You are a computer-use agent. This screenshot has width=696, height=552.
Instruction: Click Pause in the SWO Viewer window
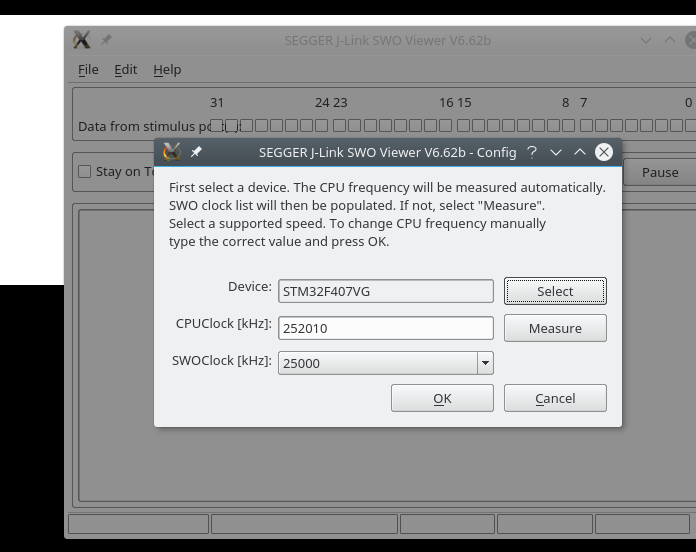660,172
